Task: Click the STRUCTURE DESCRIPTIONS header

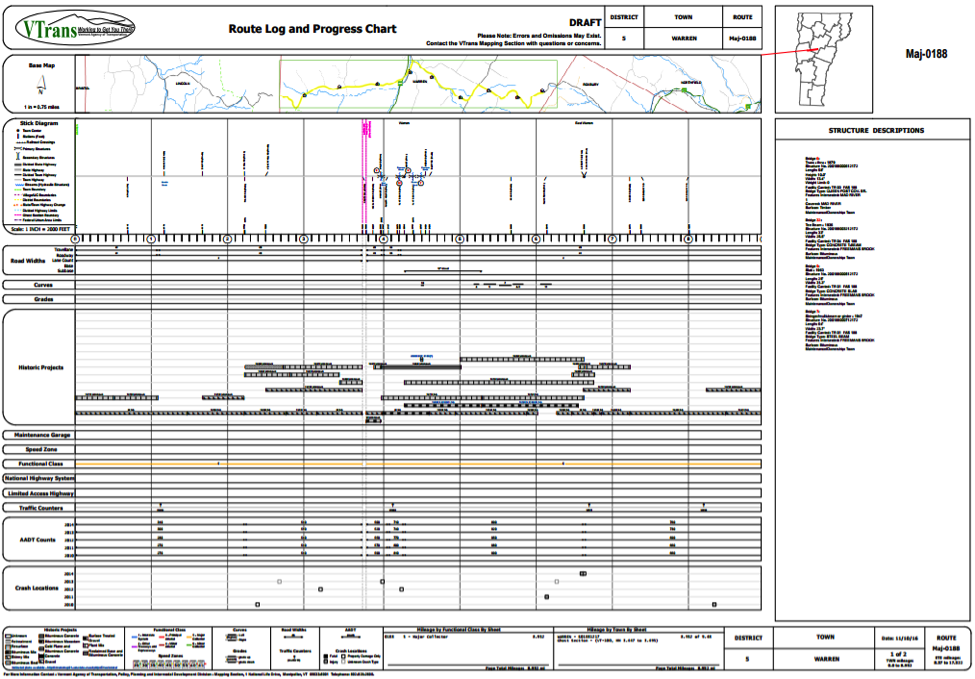Action: pyautogui.click(x=876, y=131)
